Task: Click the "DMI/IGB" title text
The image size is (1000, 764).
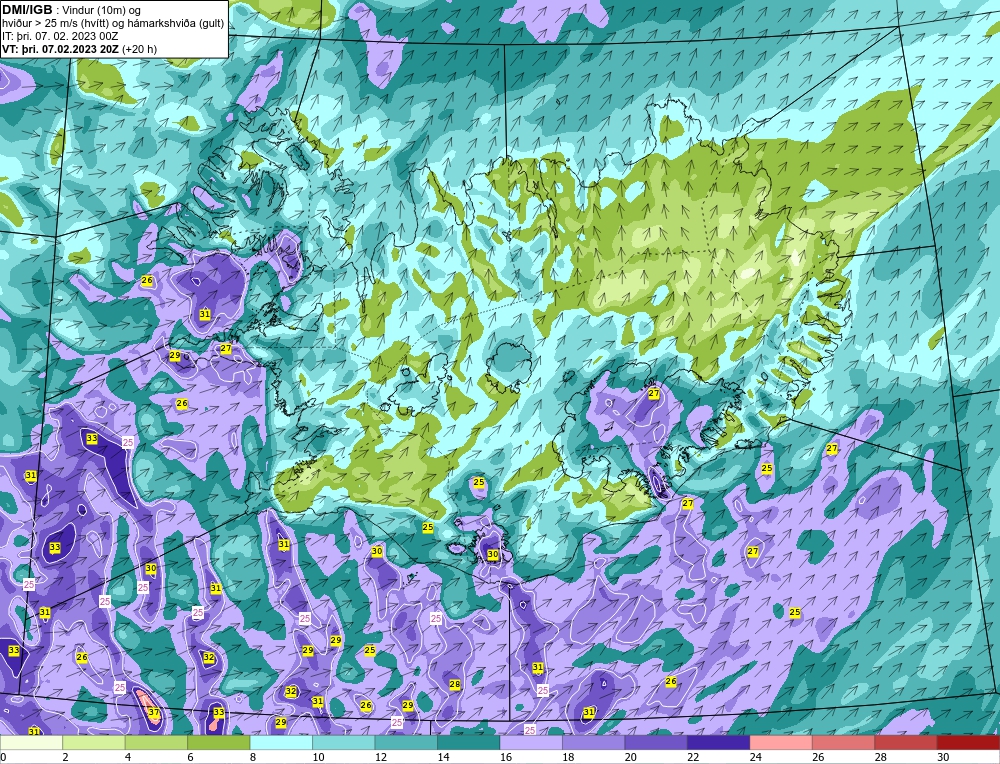Action: coord(27,10)
